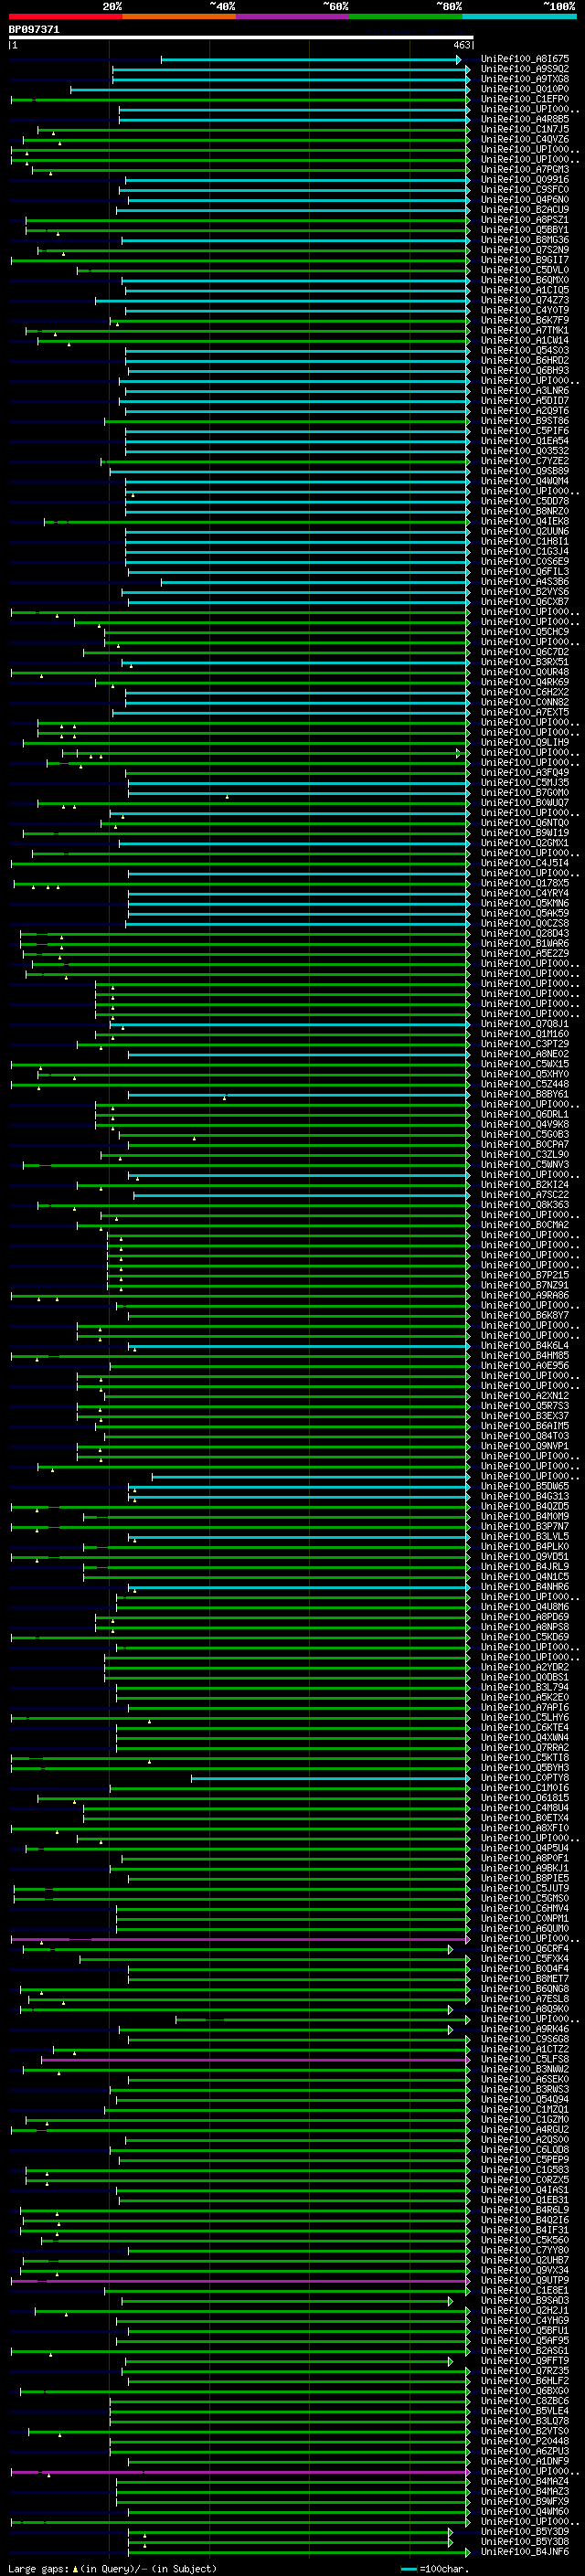Image resolution: width=585 pixels, height=2576 pixels.
Task: Open hit UniRef100_C1EFP0
Action: point(525,100)
